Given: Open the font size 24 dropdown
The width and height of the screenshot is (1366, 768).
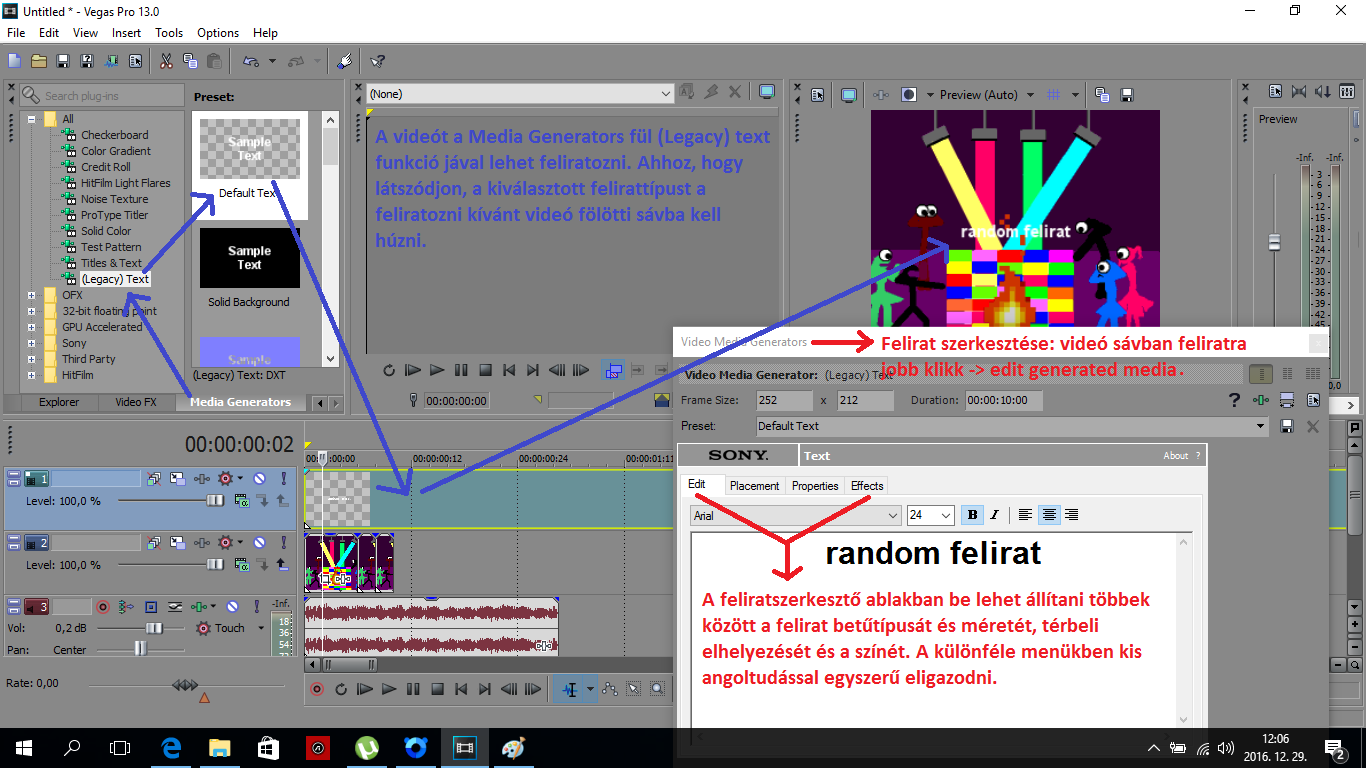Looking at the screenshot, I should [x=946, y=515].
